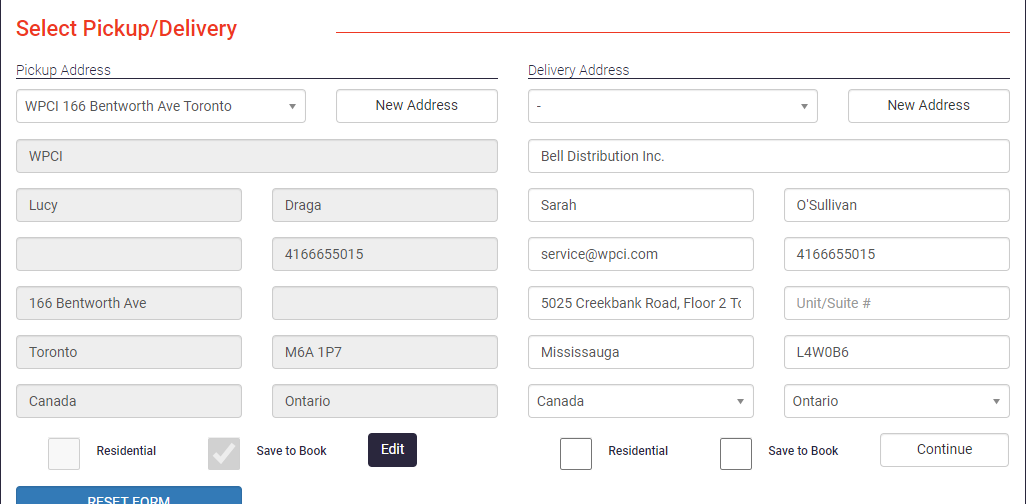Click the 5025 Creekbank Road address field
This screenshot has height=504, width=1026.
click(x=641, y=303)
